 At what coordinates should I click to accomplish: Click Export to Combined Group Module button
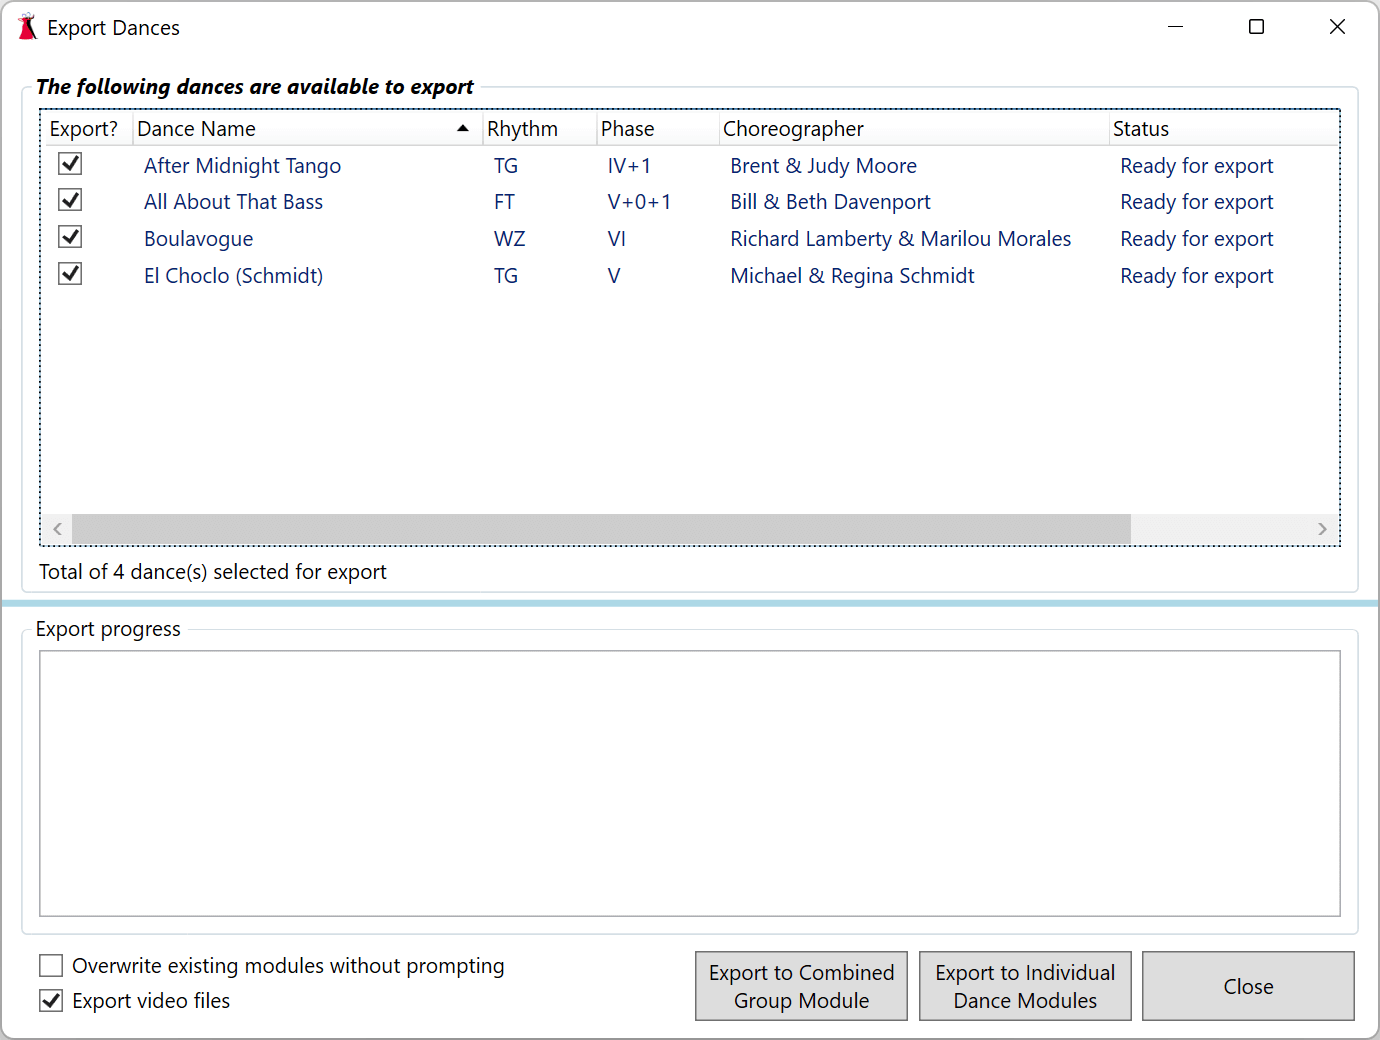pos(801,986)
